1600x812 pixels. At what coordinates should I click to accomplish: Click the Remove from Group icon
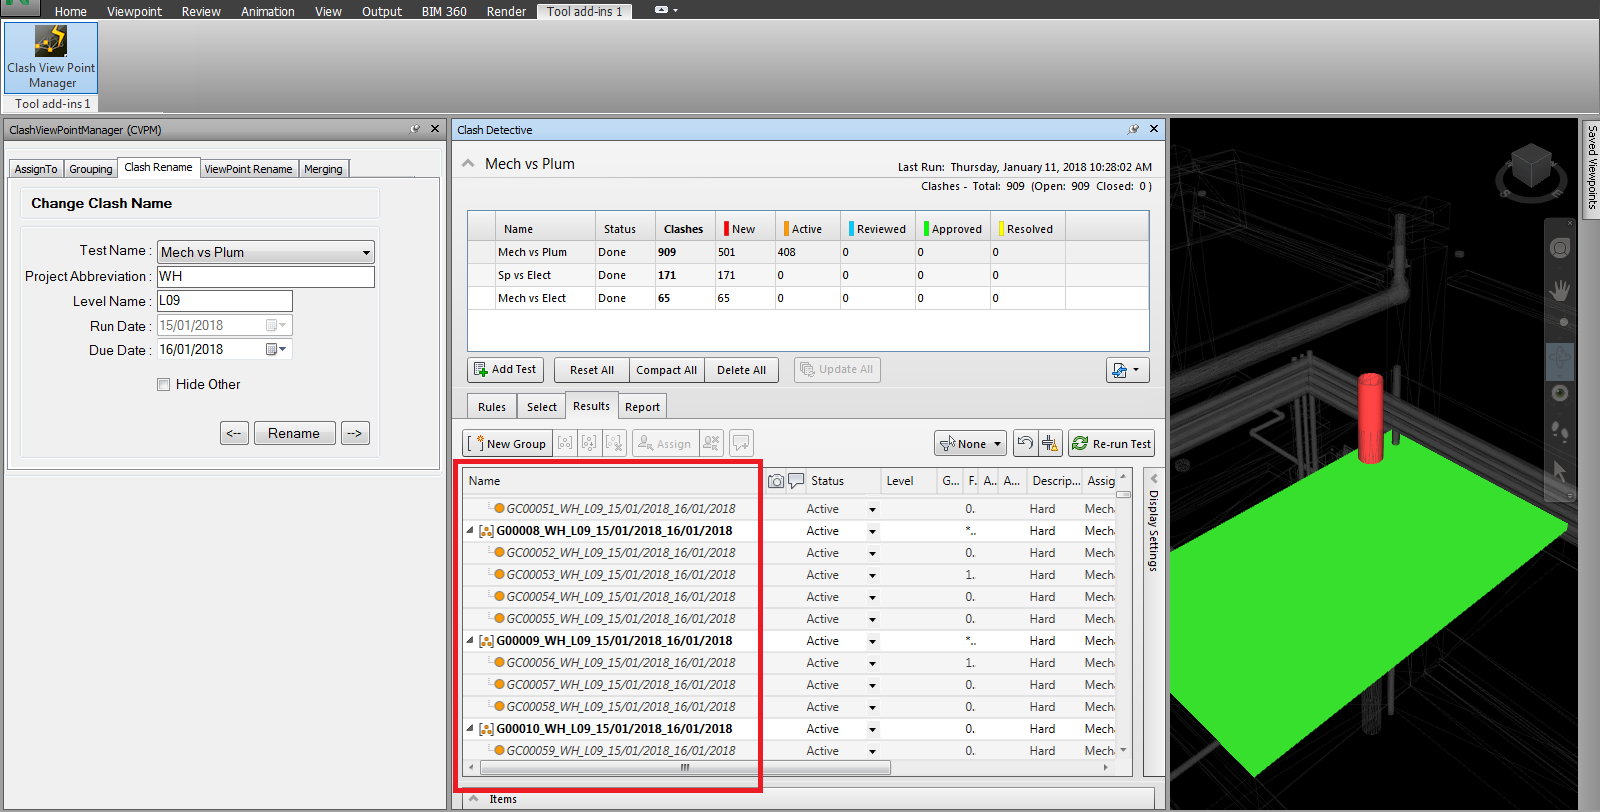[590, 443]
